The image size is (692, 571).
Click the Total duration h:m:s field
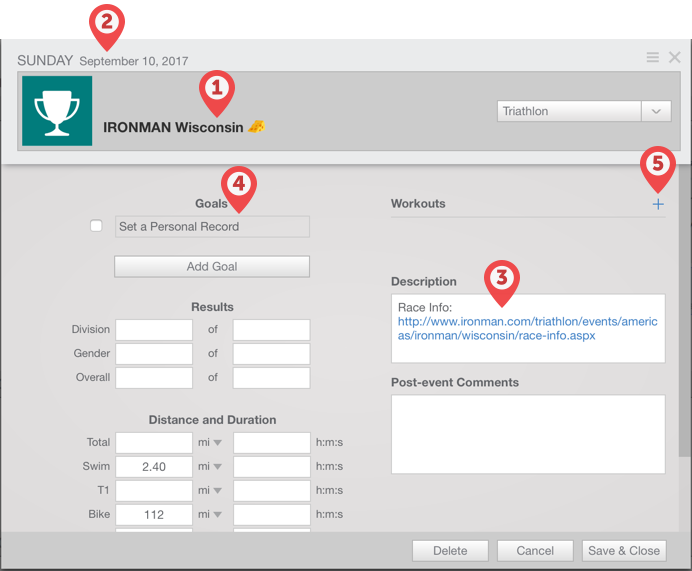pyautogui.click(x=272, y=443)
